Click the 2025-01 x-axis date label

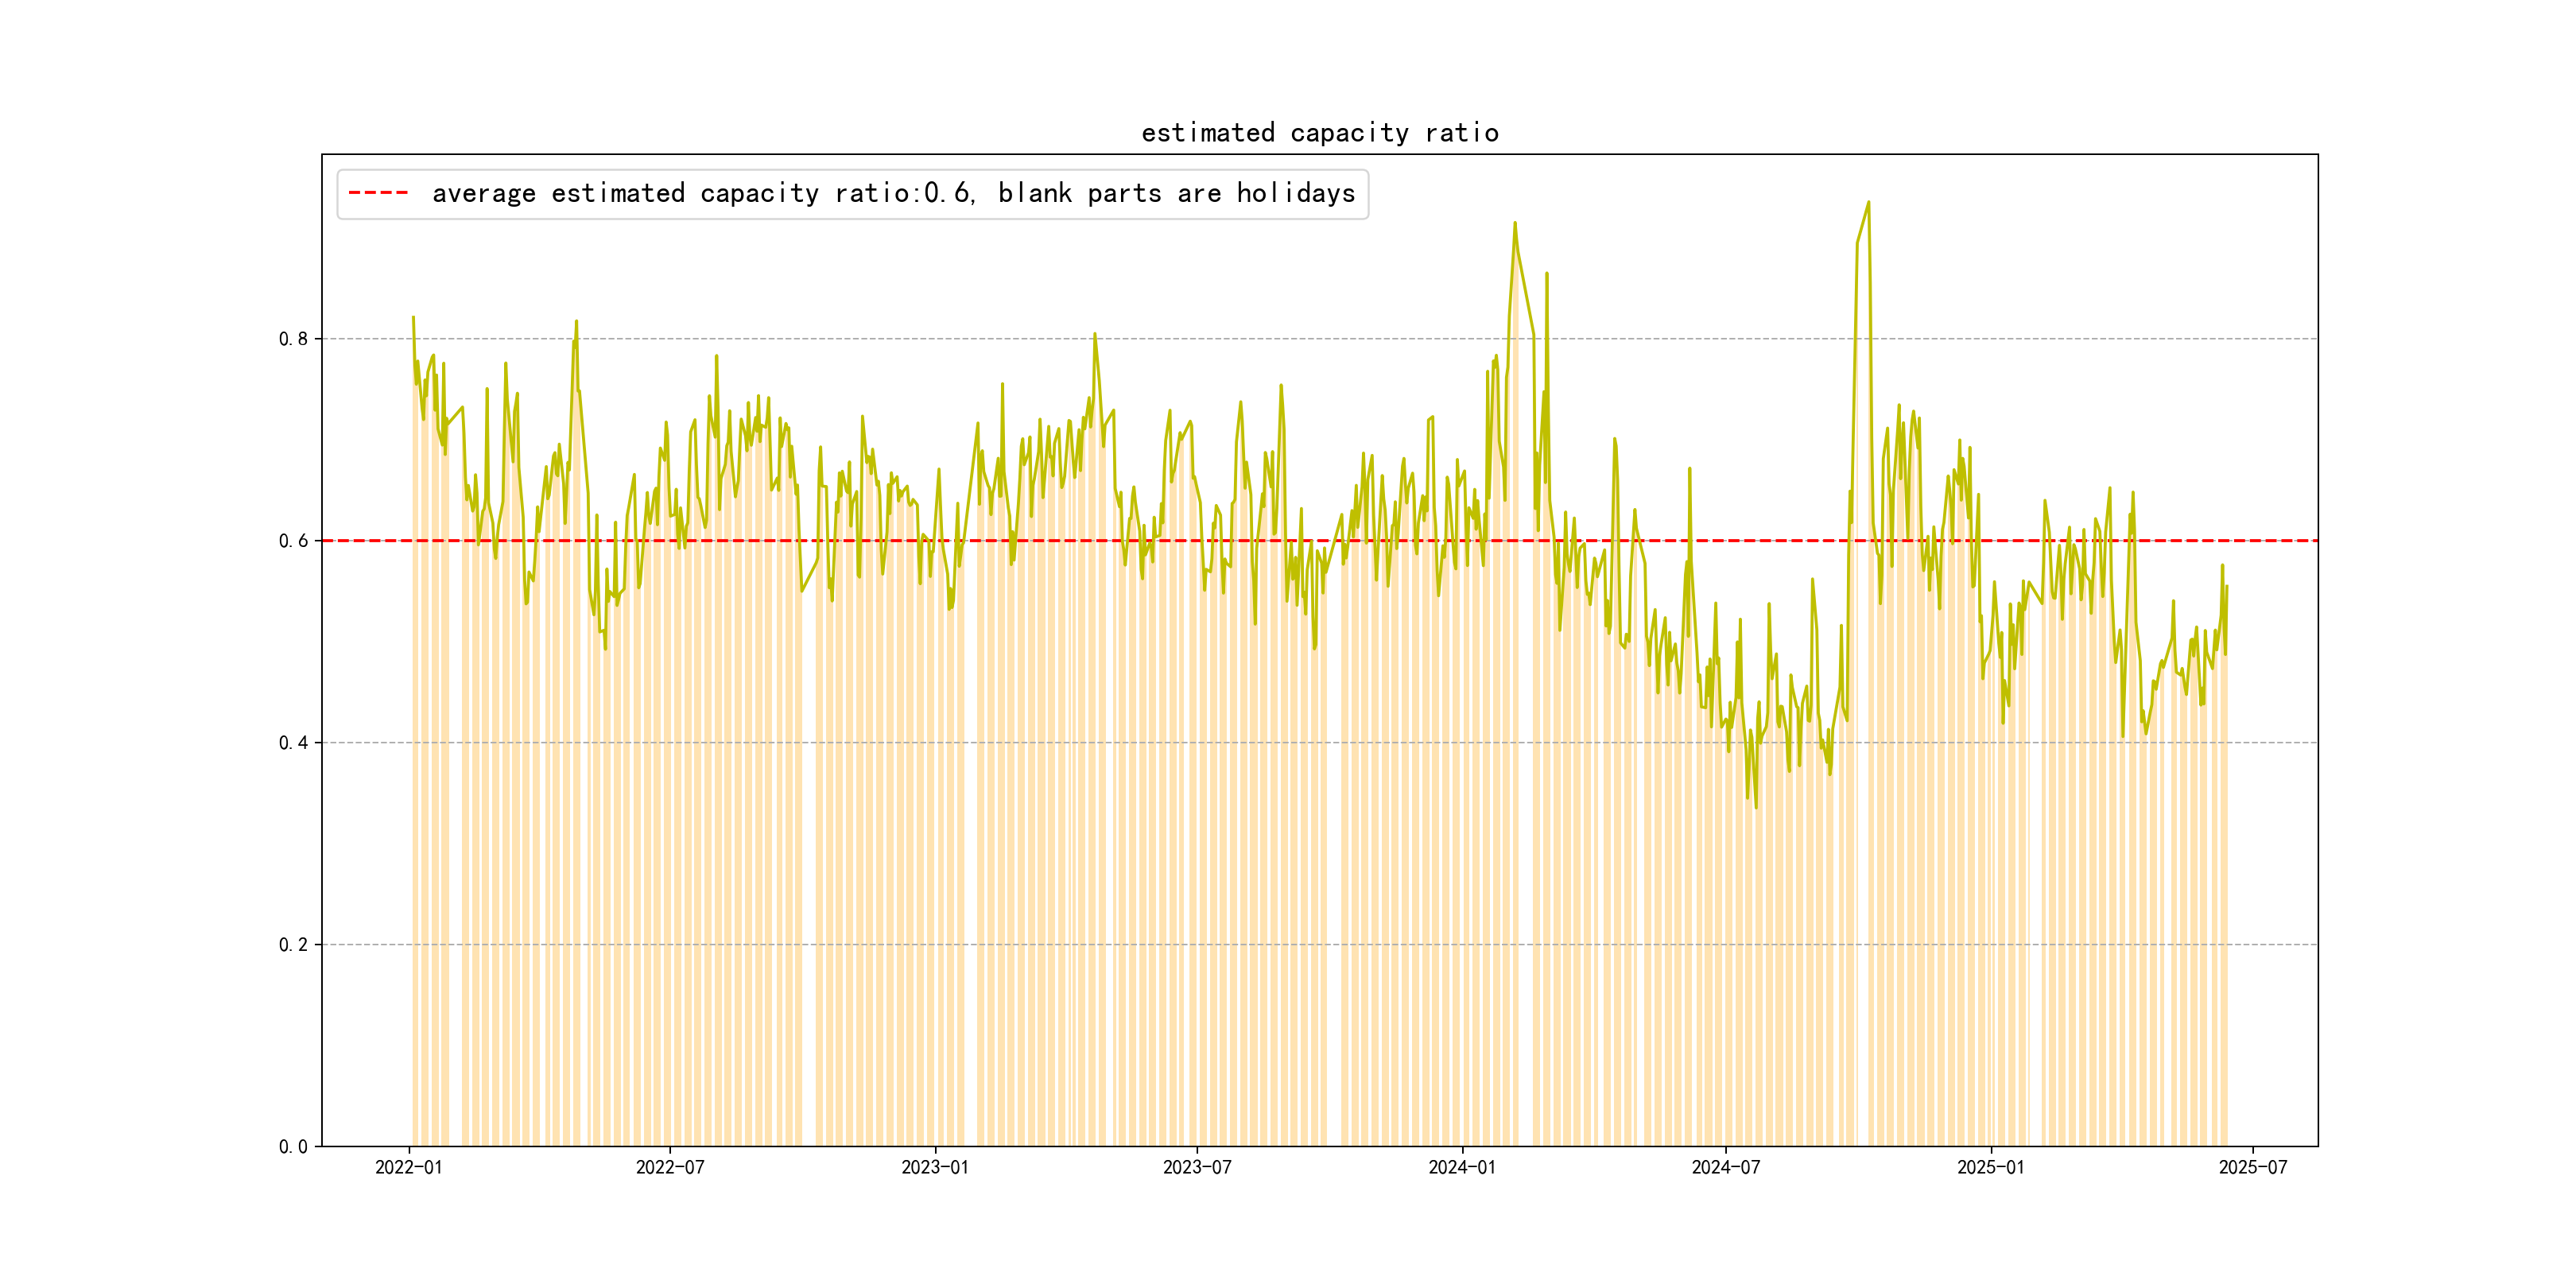tap(1990, 1168)
